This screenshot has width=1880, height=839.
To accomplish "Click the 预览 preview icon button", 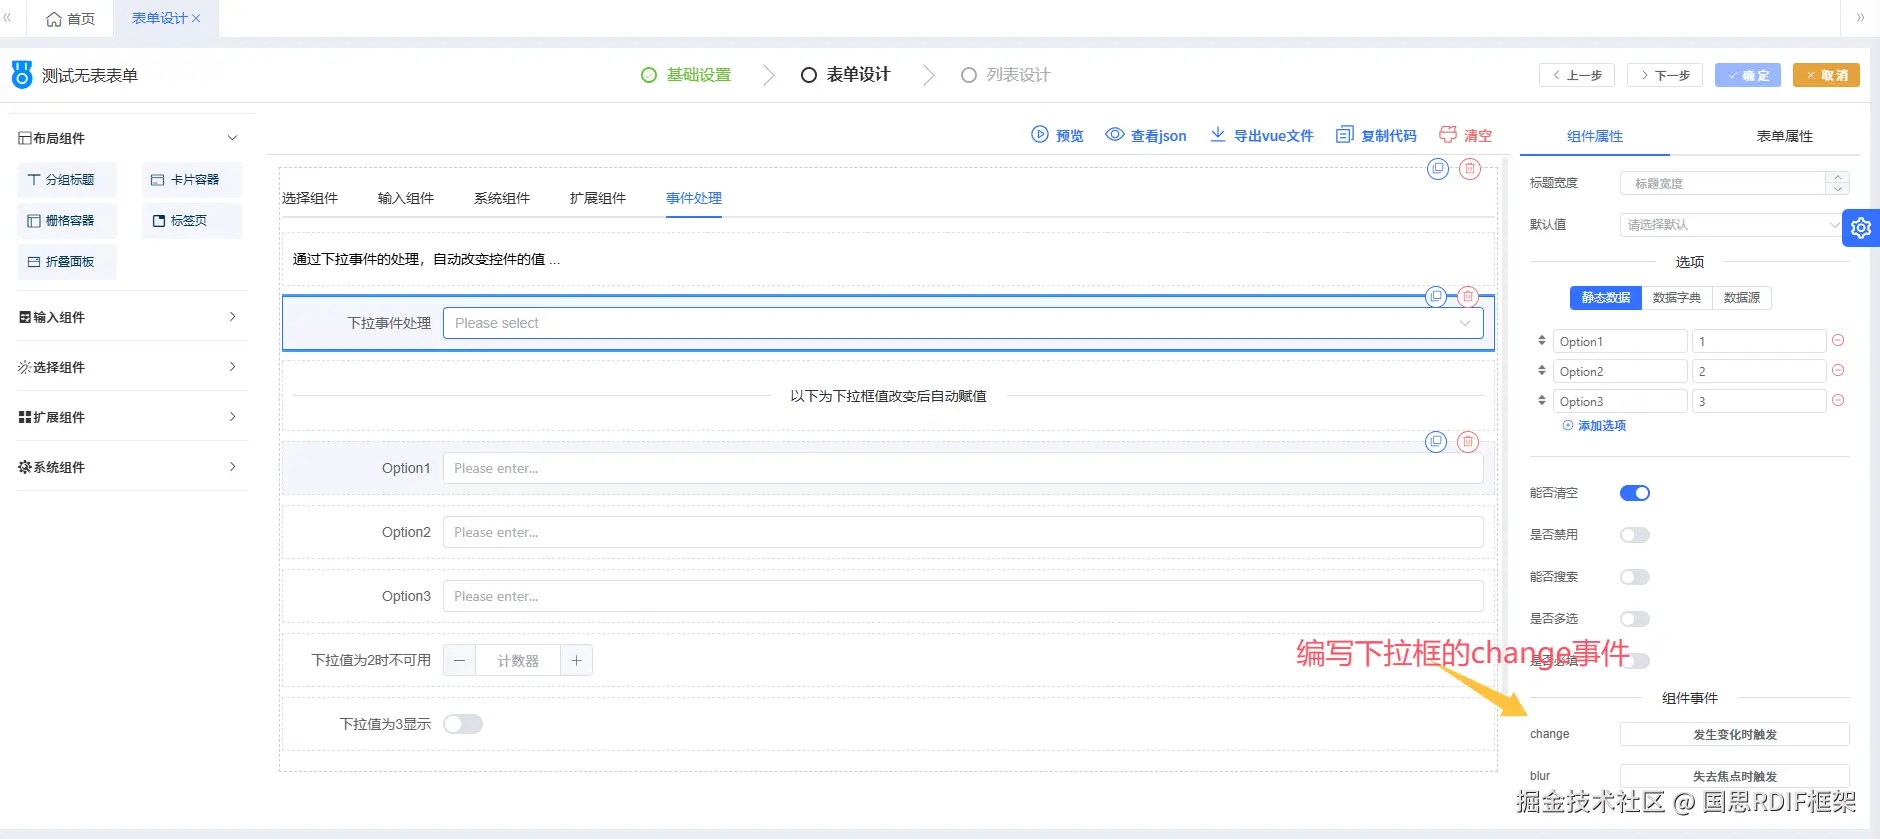I will [1057, 135].
